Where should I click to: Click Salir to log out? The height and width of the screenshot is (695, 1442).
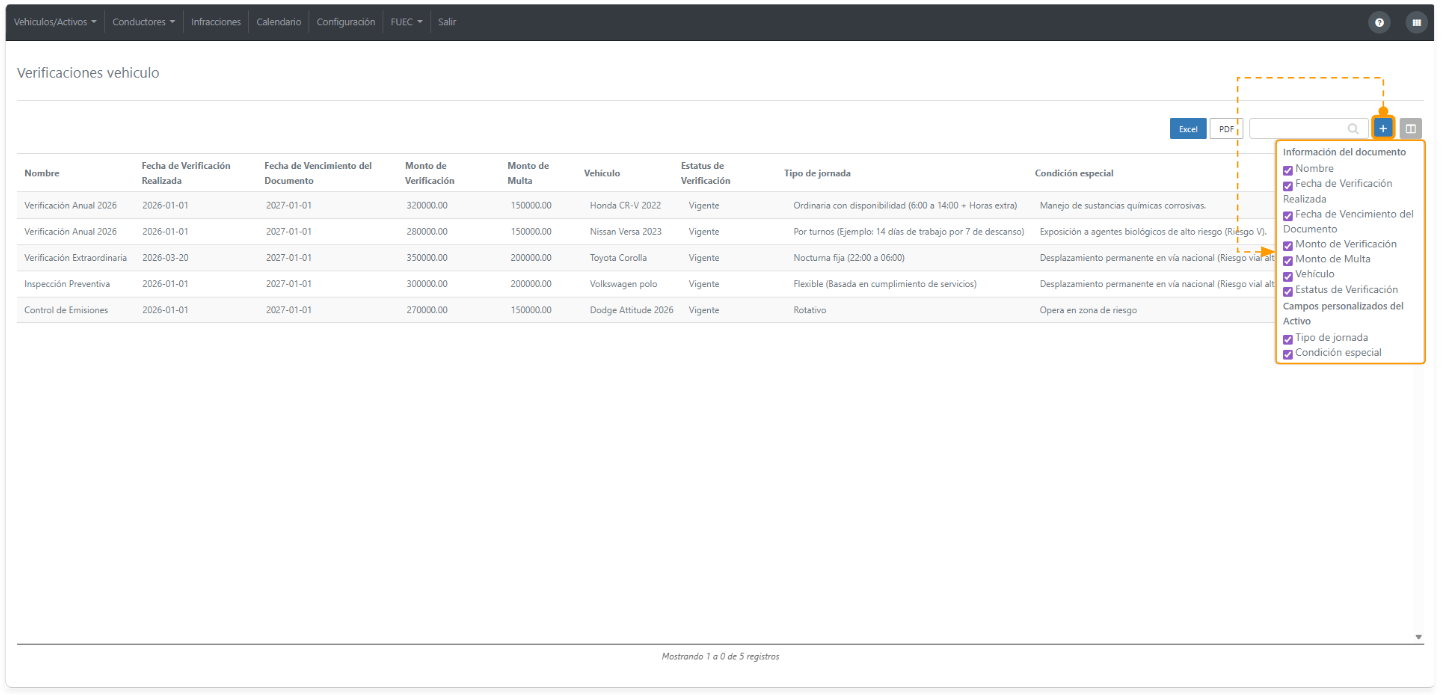pos(447,22)
